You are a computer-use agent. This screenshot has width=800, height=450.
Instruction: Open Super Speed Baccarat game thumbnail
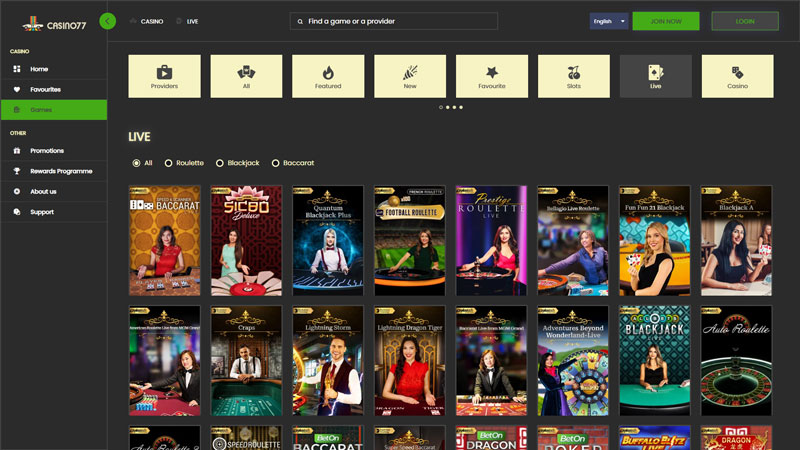tap(410, 438)
